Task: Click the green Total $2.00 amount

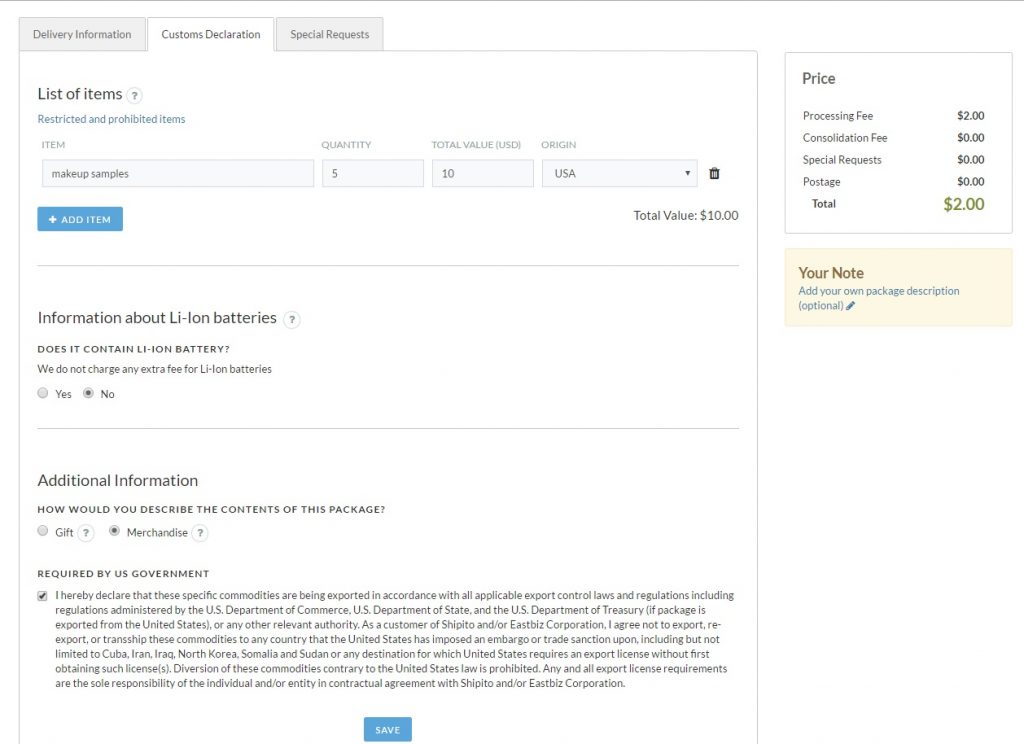Action: click(x=964, y=204)
